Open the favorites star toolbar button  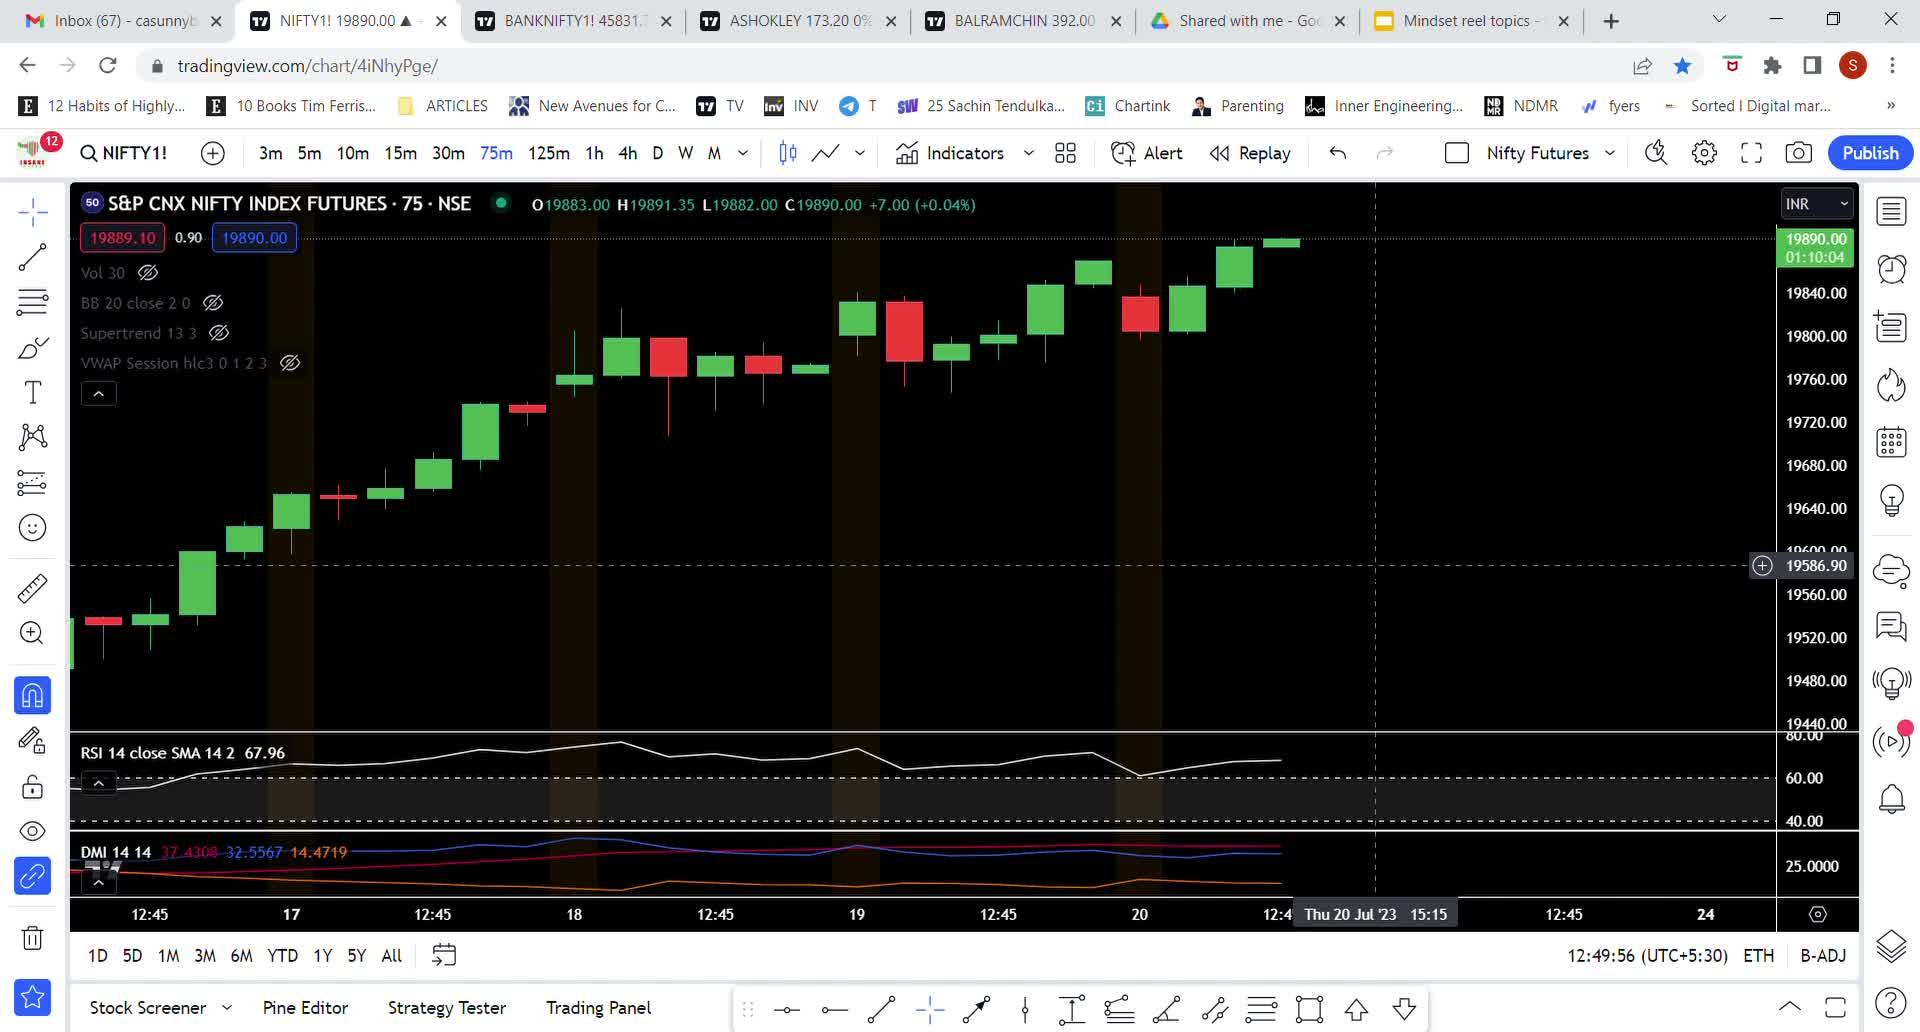pos(33,997)
